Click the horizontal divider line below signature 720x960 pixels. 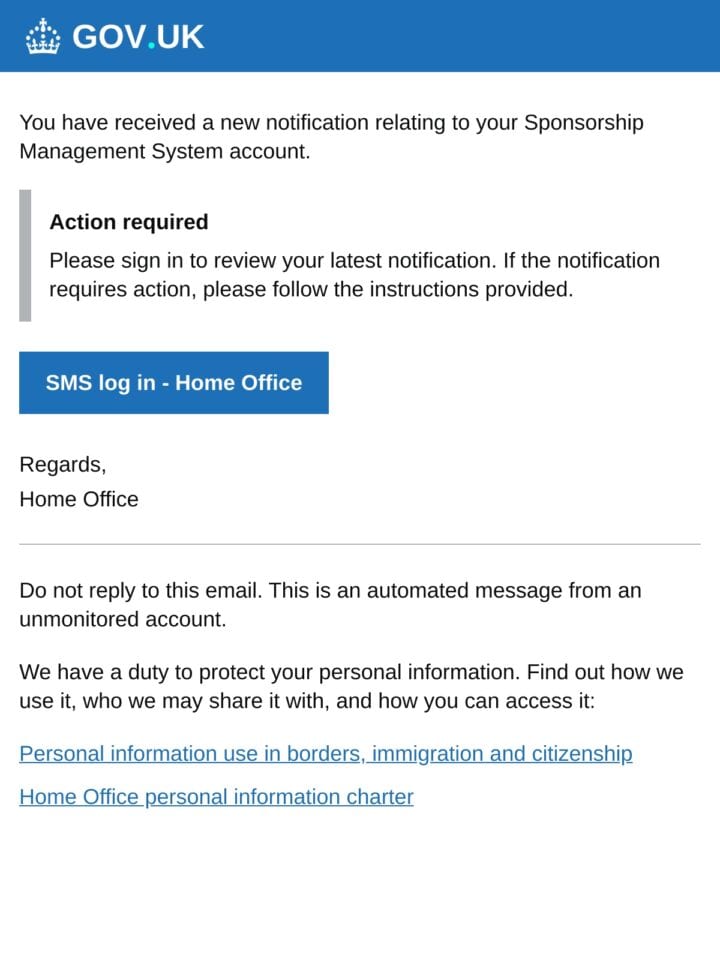click(x=359, y=544)
